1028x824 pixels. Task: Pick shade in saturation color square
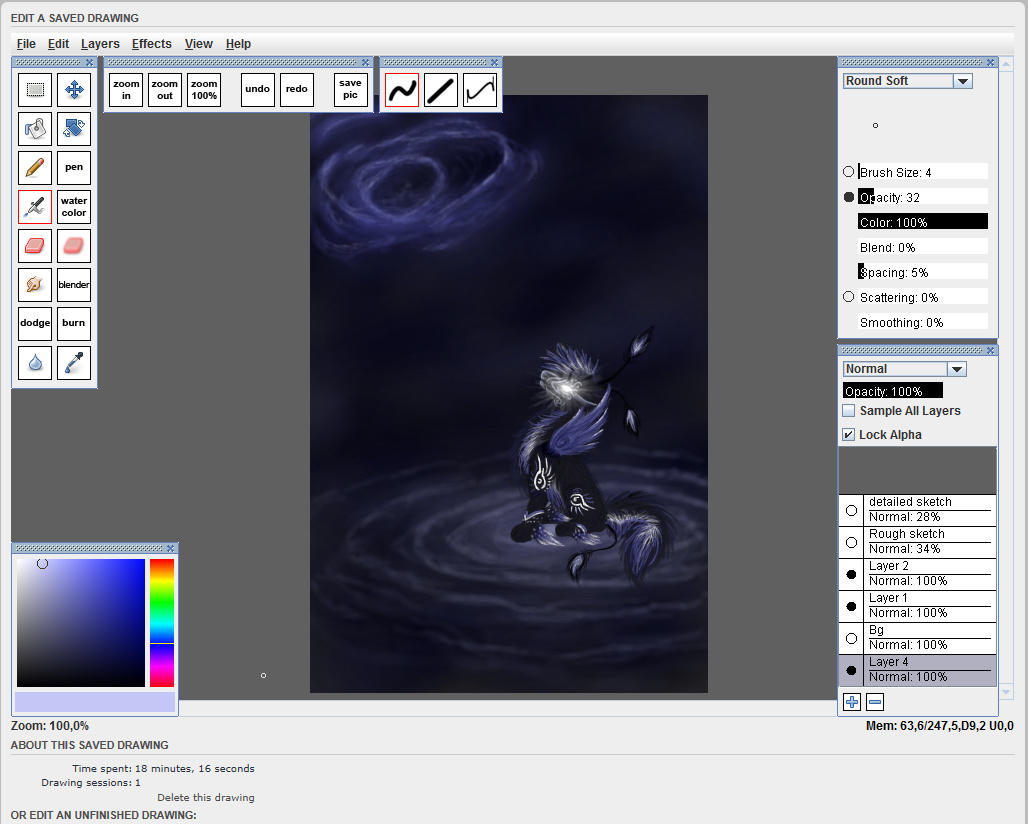click(81, 623)
